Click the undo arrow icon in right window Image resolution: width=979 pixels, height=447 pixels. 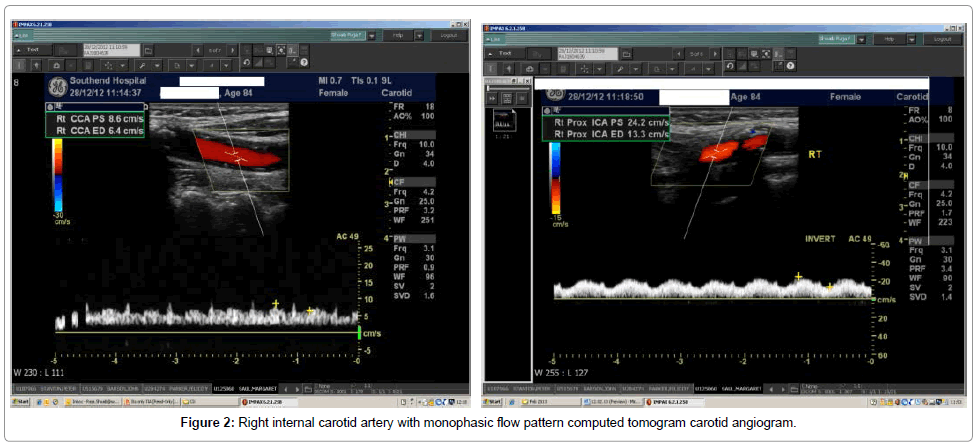pos(730,65)
